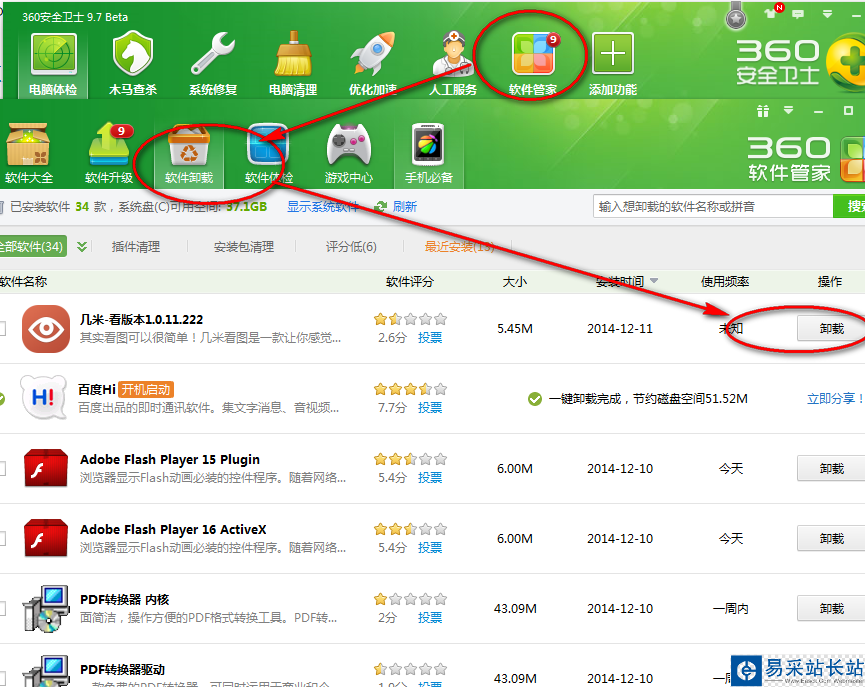This screenshot has width=865, height=687.
Task: Select 软件卸载 trash bin icon
Action: tap(189, 153)
